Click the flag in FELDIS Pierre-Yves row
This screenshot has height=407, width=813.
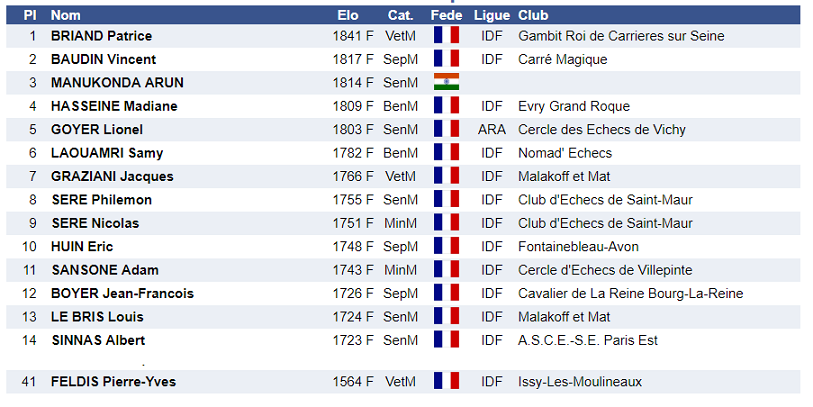pos(446,381)
